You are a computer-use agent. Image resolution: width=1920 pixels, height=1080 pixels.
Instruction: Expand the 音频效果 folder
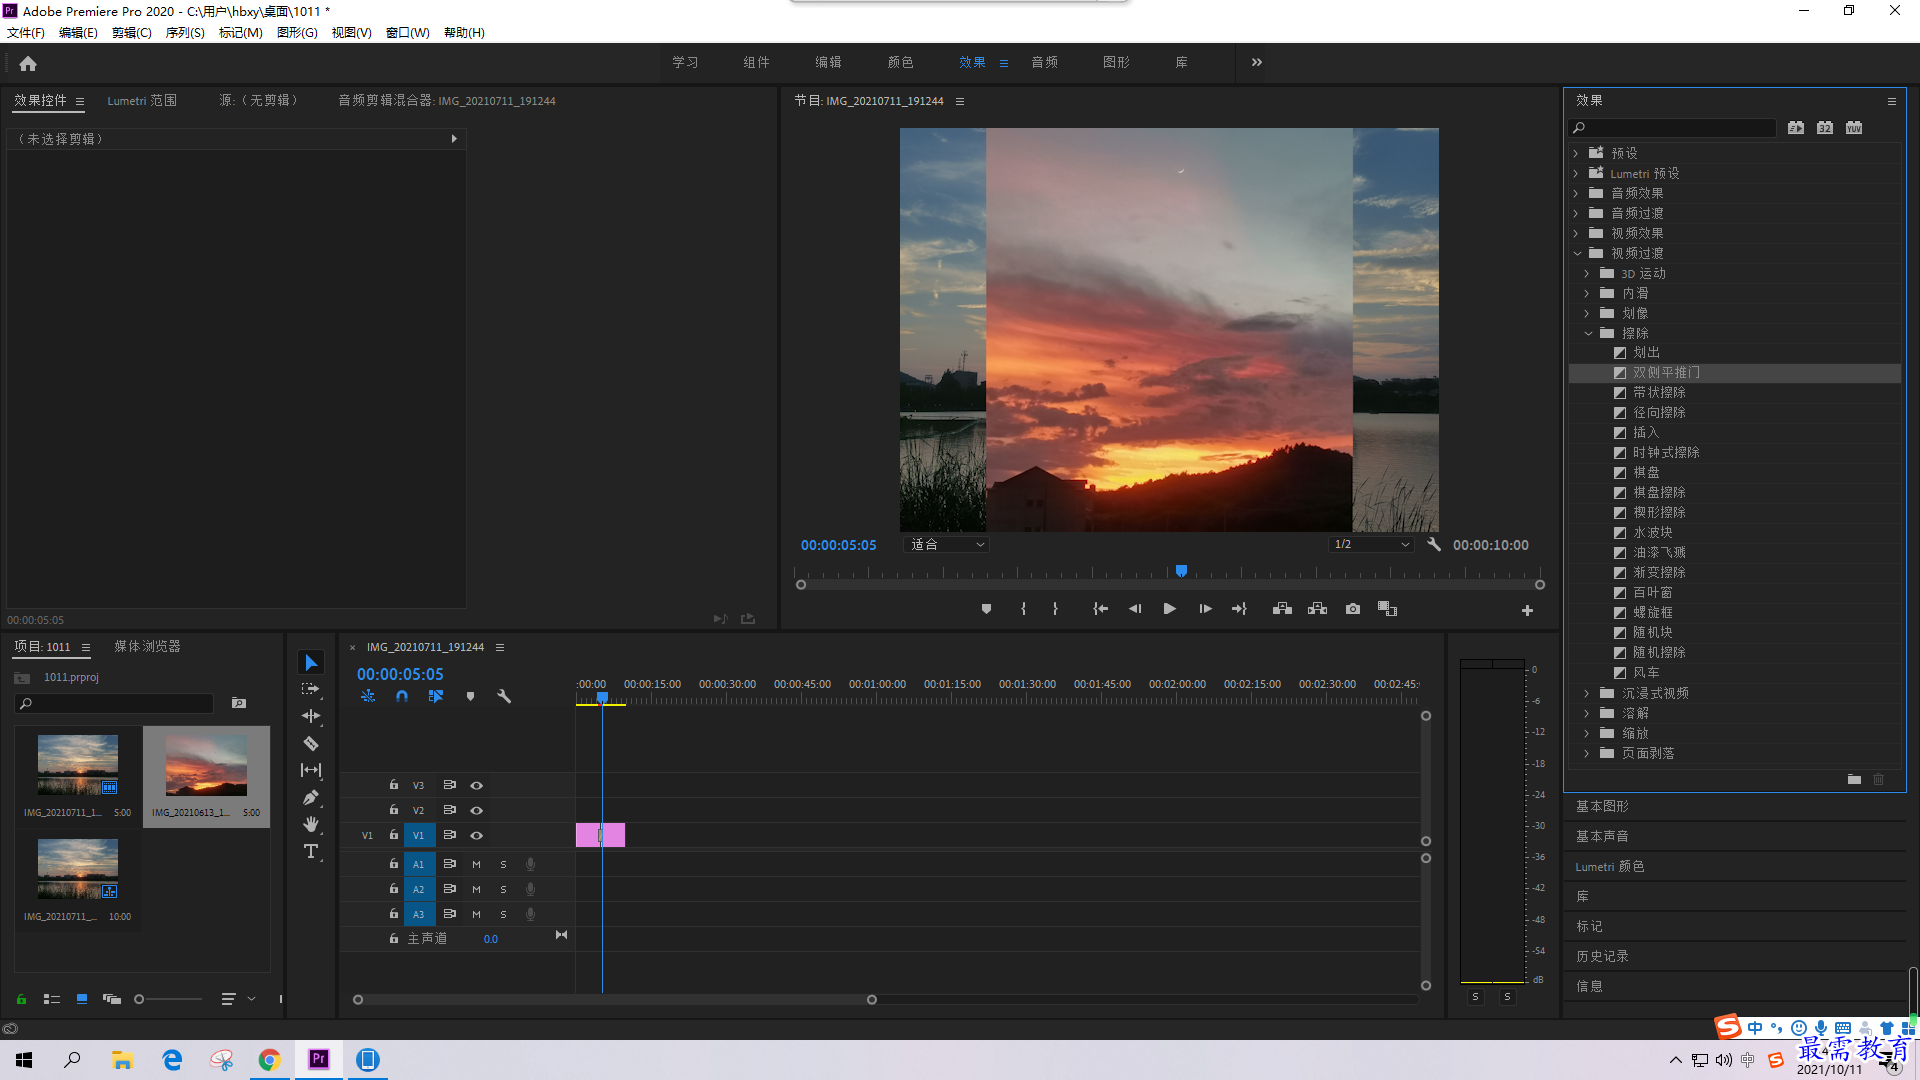pos(1575,193)
